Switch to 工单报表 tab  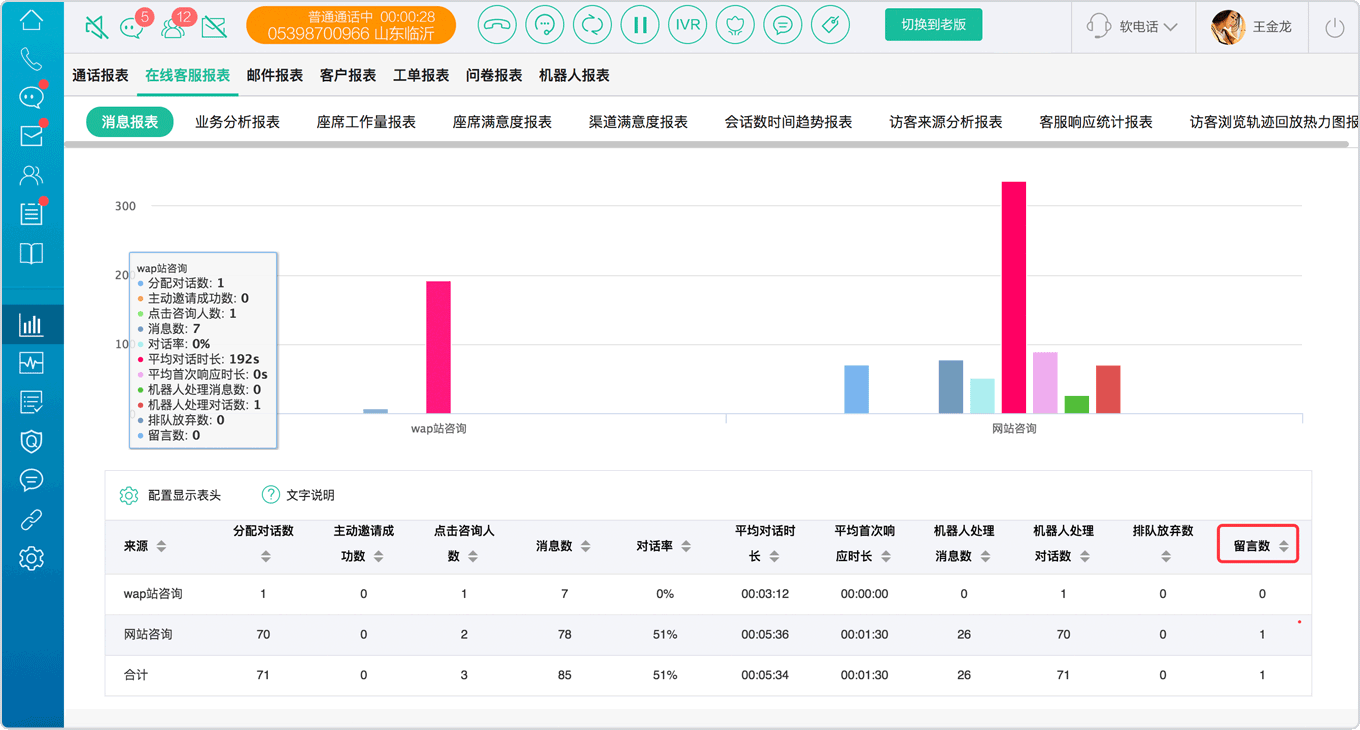click(x=421, y=75)
